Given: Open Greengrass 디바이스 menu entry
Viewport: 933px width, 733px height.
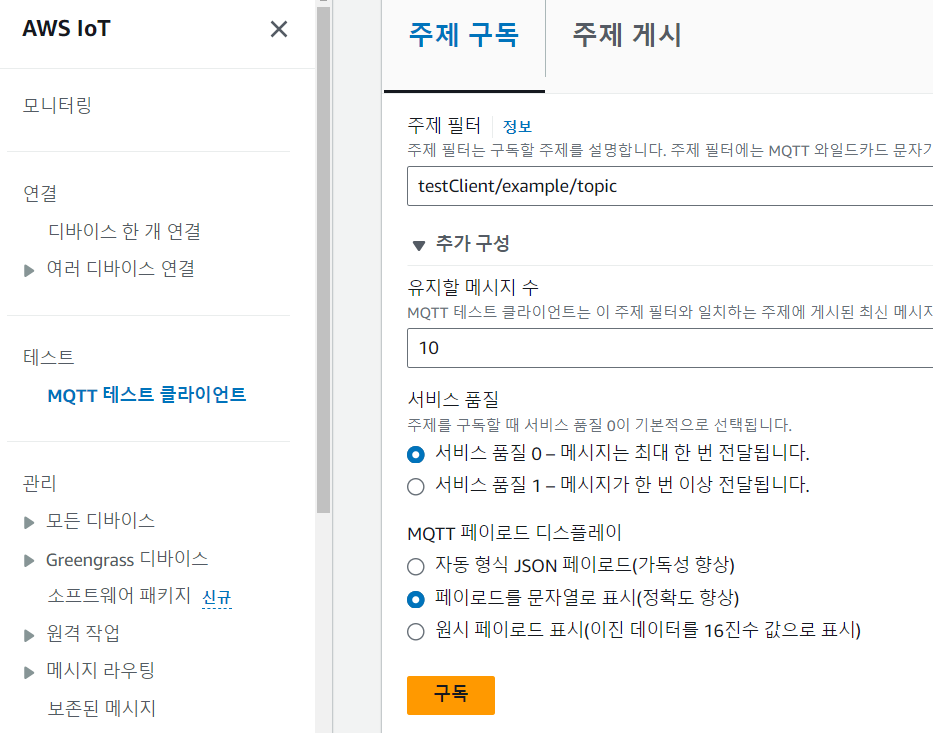Looking at the screenshot, I should coord(127,559).
